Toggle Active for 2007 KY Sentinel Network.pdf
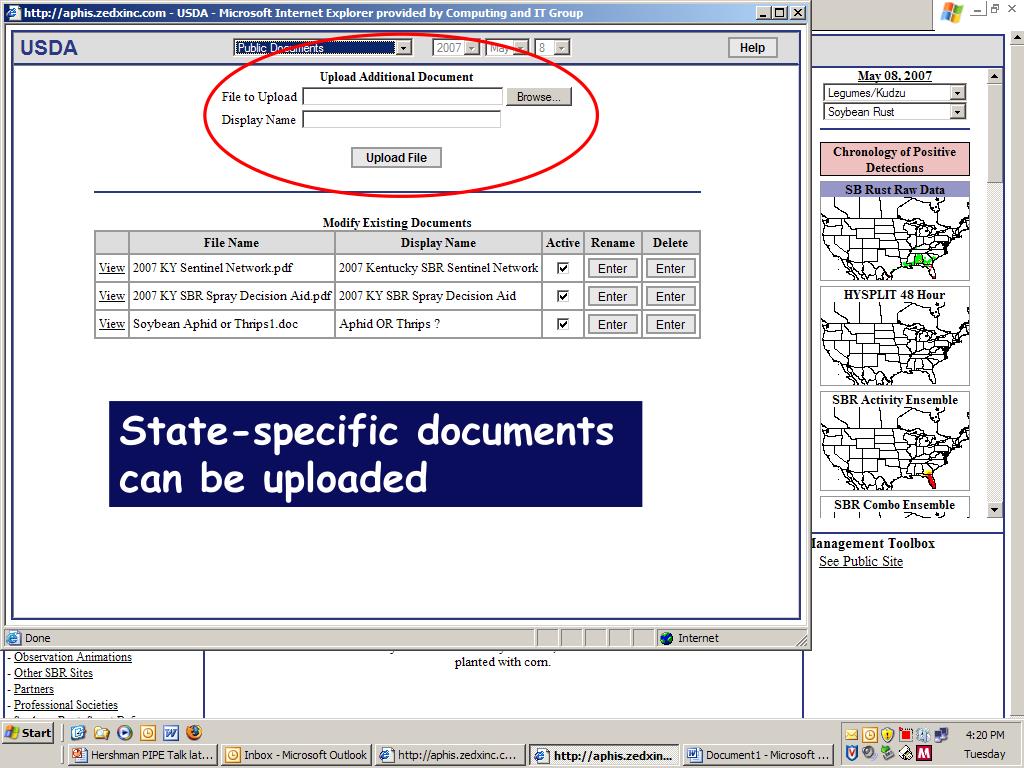This screenshot has height=768, width=1024. 562,268
